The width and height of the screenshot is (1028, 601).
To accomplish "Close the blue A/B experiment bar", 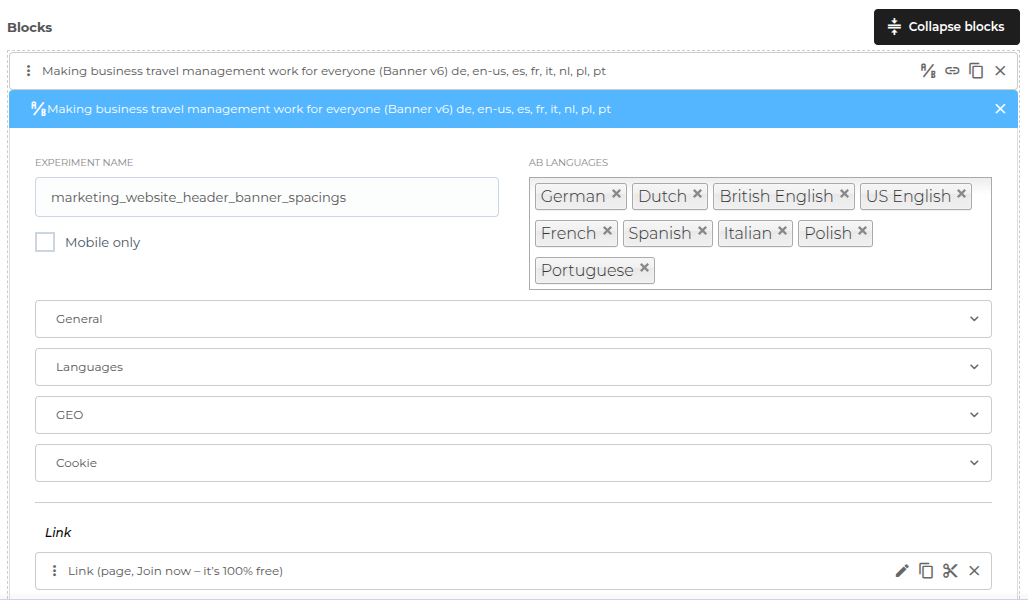I will 1000,109.
